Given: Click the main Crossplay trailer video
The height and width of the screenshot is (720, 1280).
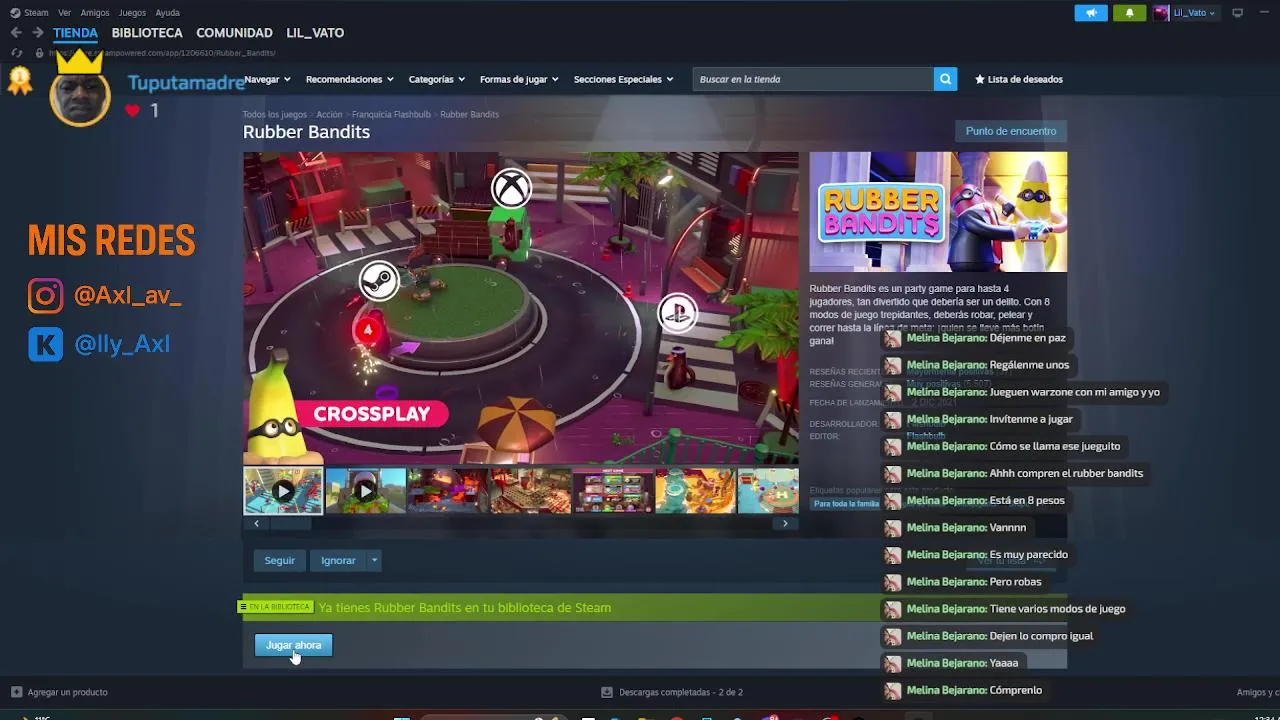Looking at the screenshot, I should [x=521, y=308].
